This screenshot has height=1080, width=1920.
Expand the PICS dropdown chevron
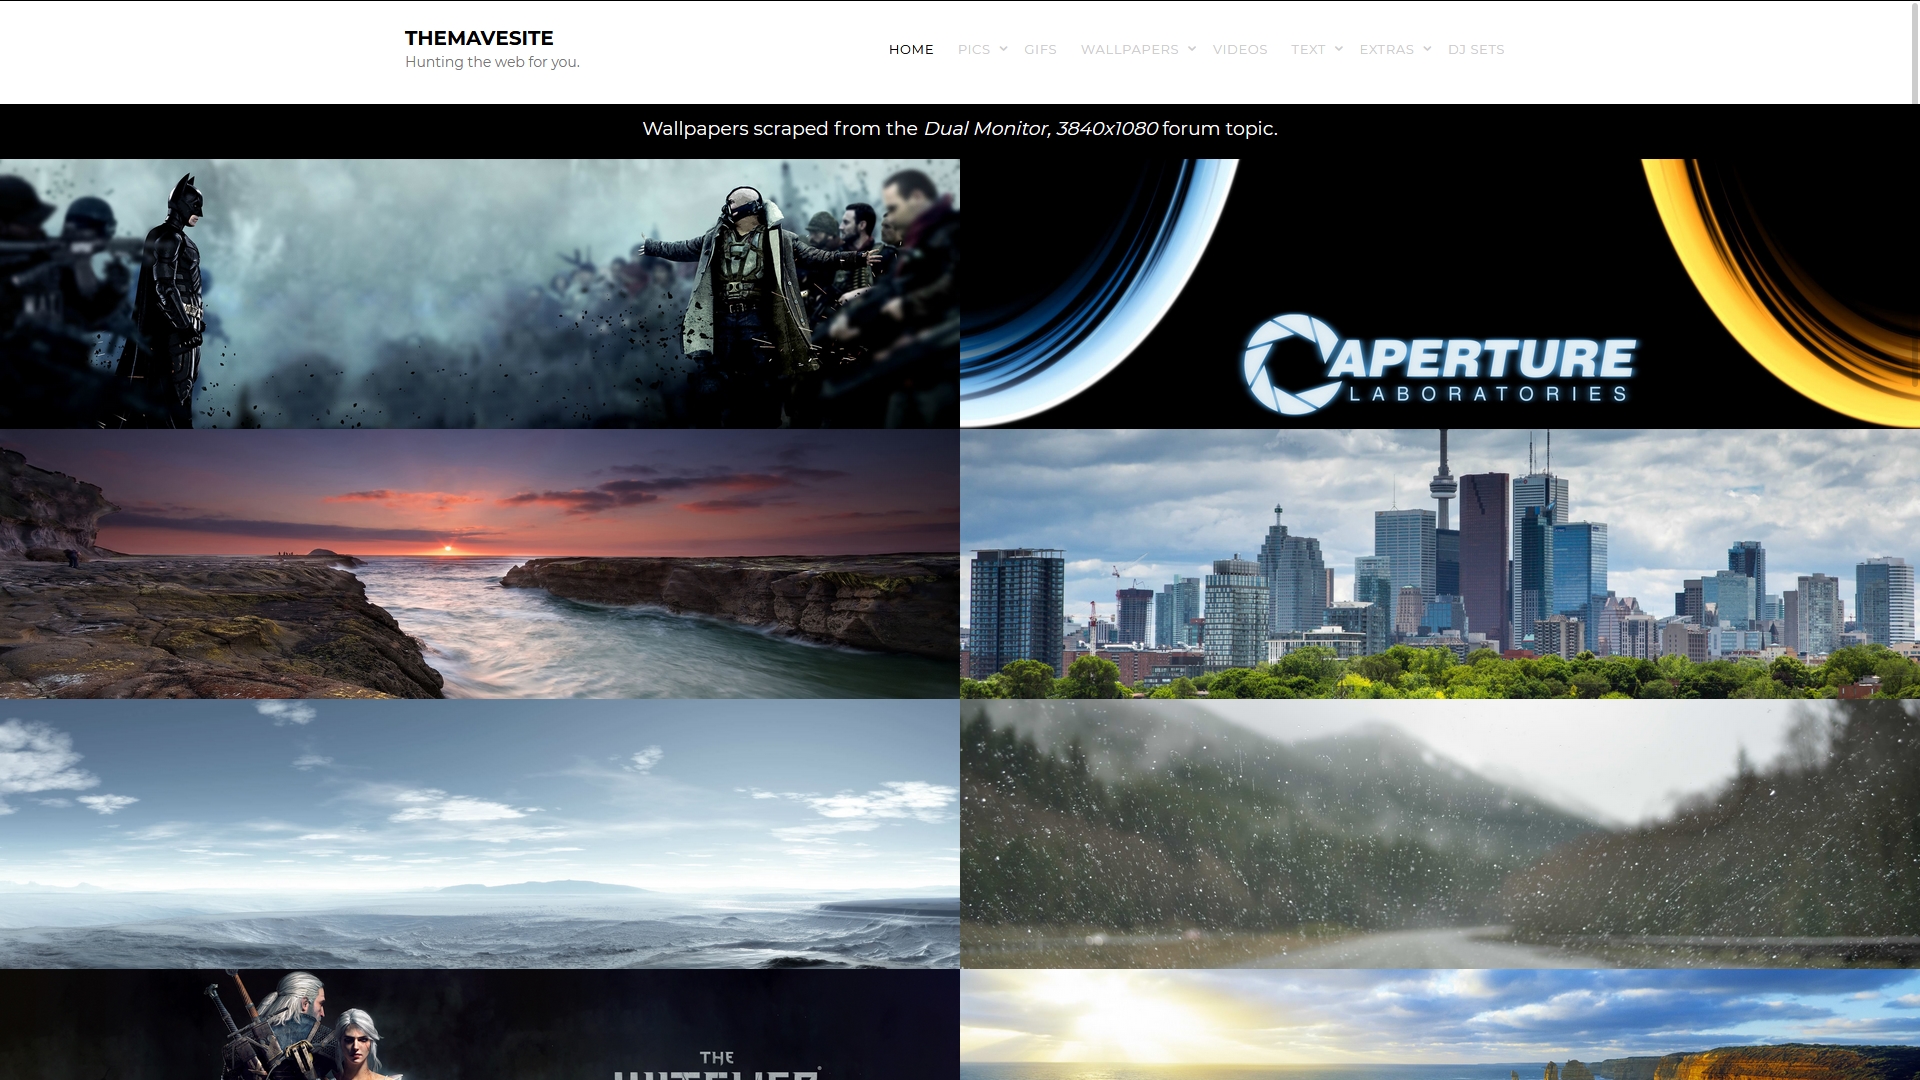tap(1004, 49)
